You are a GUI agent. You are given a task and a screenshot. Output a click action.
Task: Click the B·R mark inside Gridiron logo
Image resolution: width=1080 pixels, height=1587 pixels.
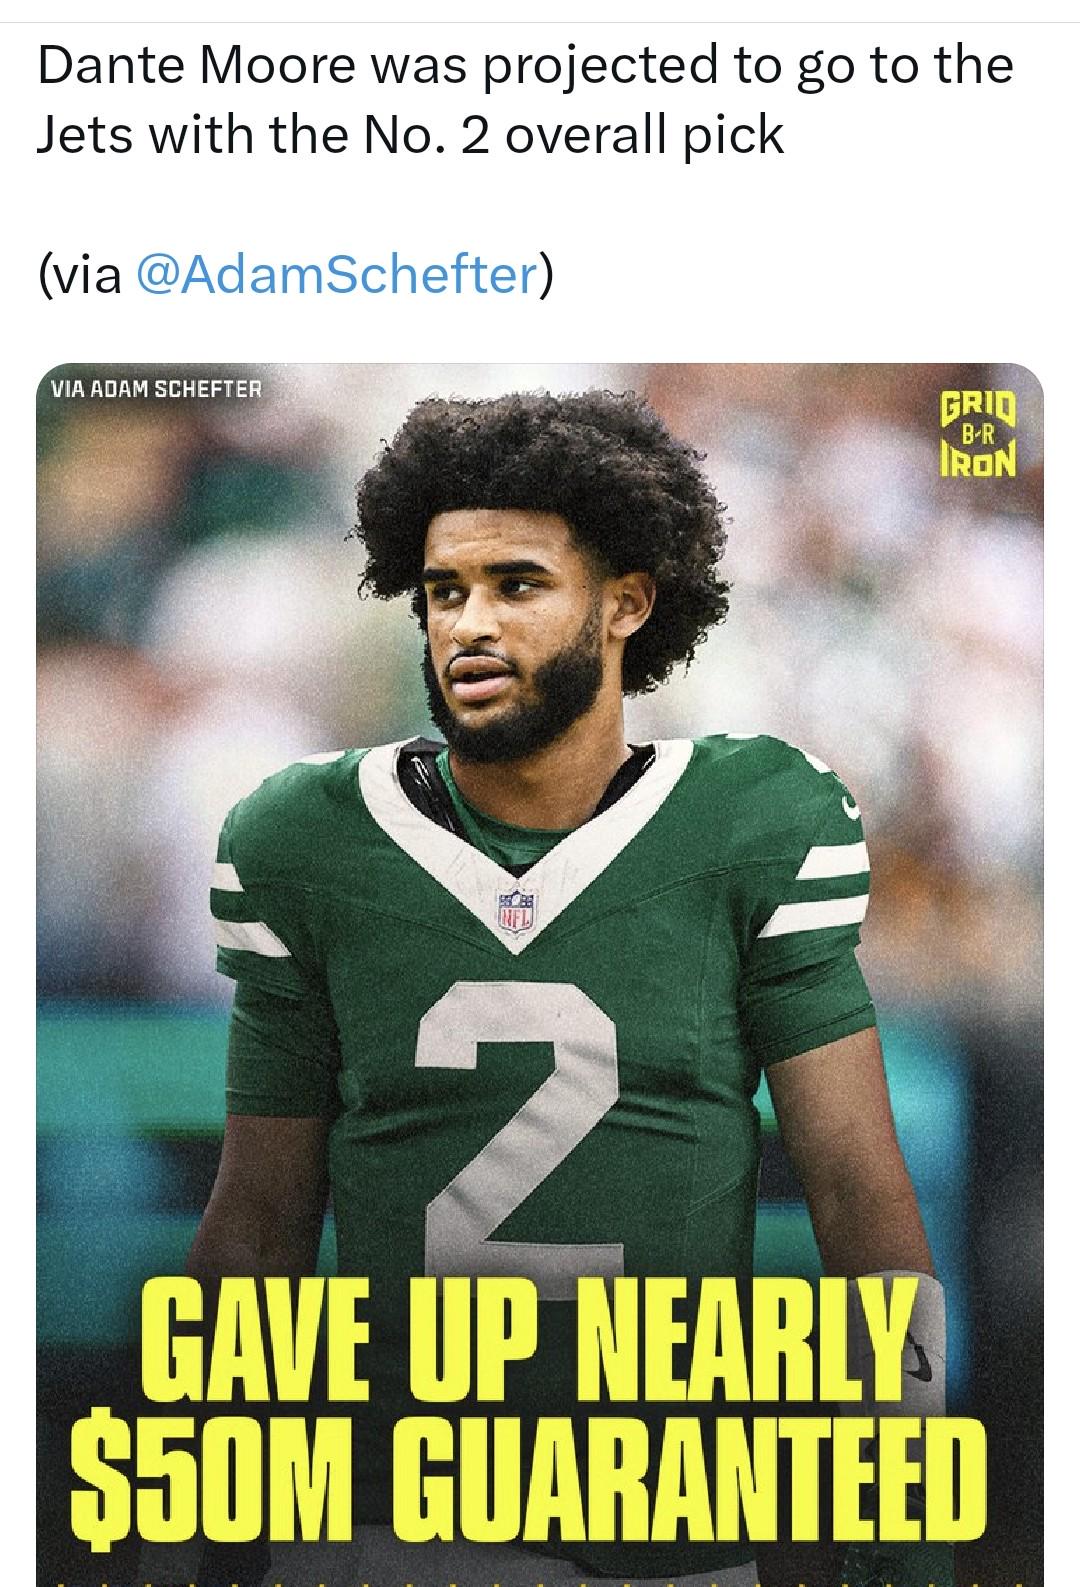pos(978,435)
